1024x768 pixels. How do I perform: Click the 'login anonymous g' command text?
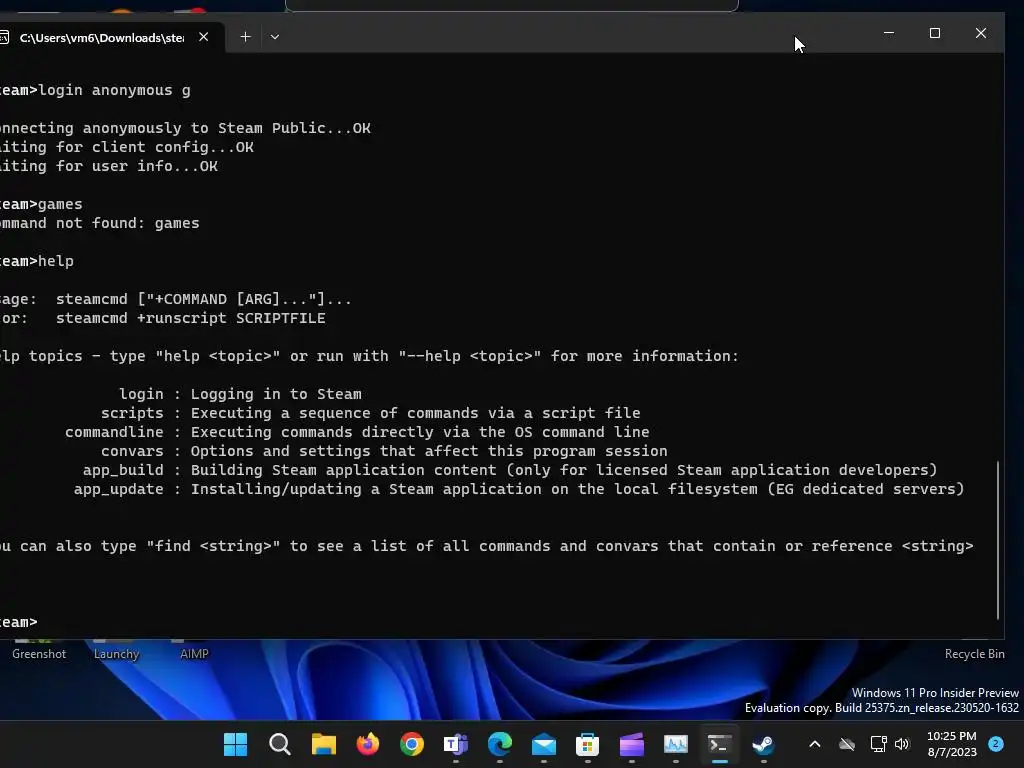coord(115,90)
